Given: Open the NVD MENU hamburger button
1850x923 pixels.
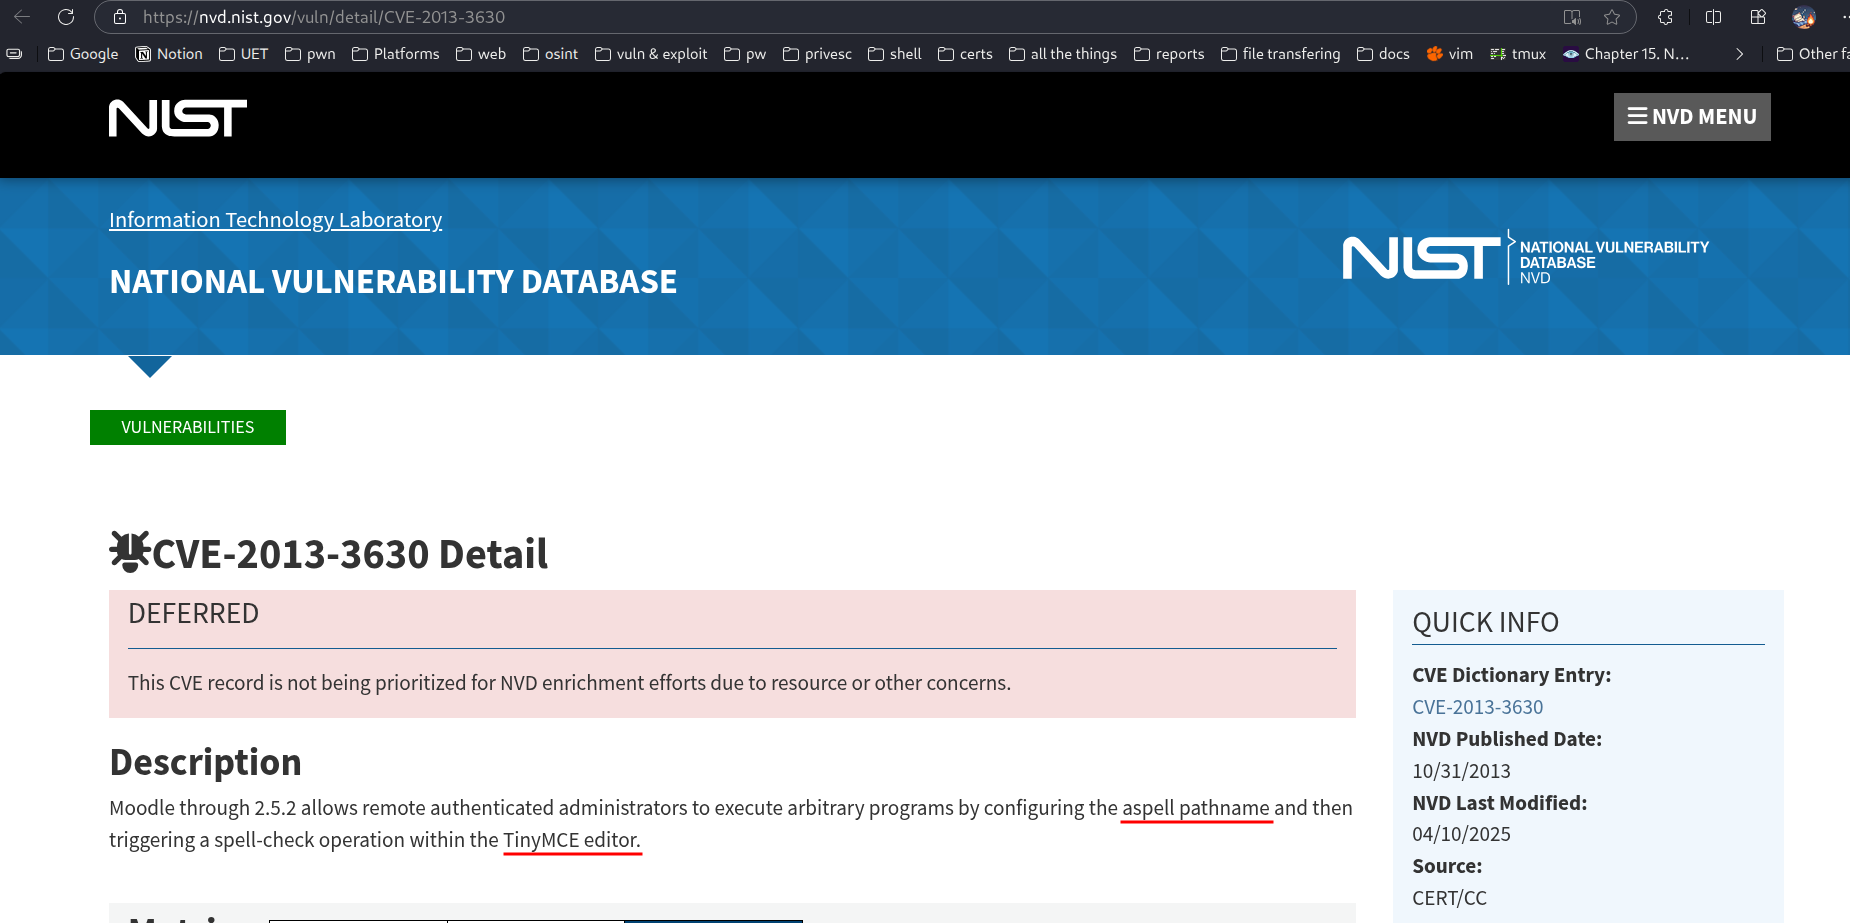Looking at the screenshot, I should [1692, 117].
